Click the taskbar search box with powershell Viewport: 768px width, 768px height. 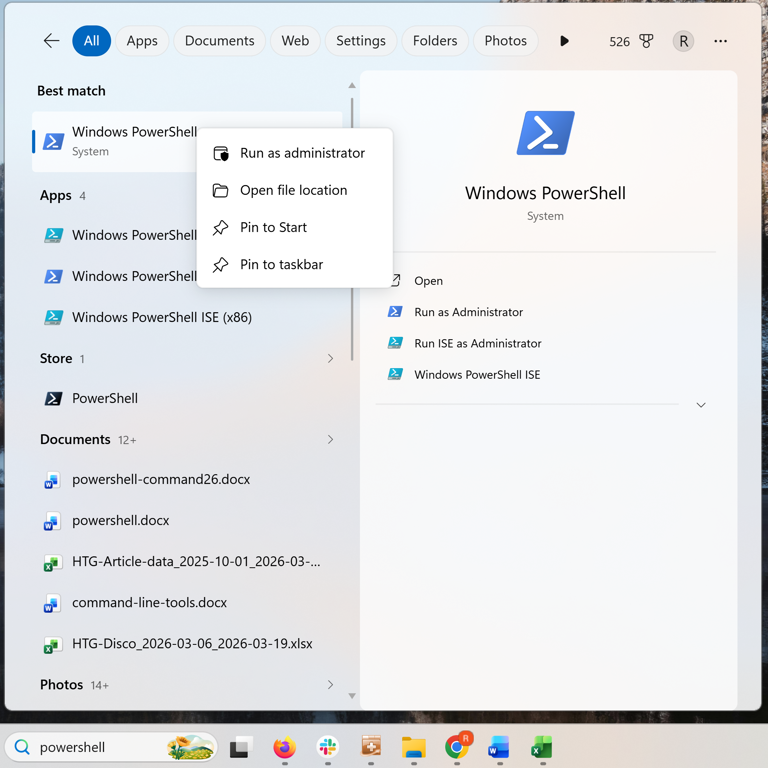(x=111, y=747)
